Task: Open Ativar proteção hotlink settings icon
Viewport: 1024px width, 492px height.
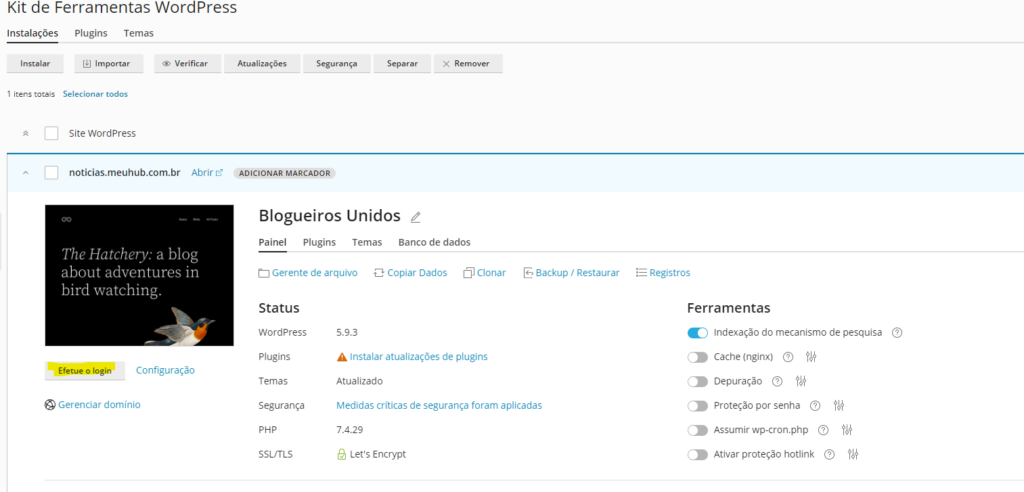Action: coord(853,454)
